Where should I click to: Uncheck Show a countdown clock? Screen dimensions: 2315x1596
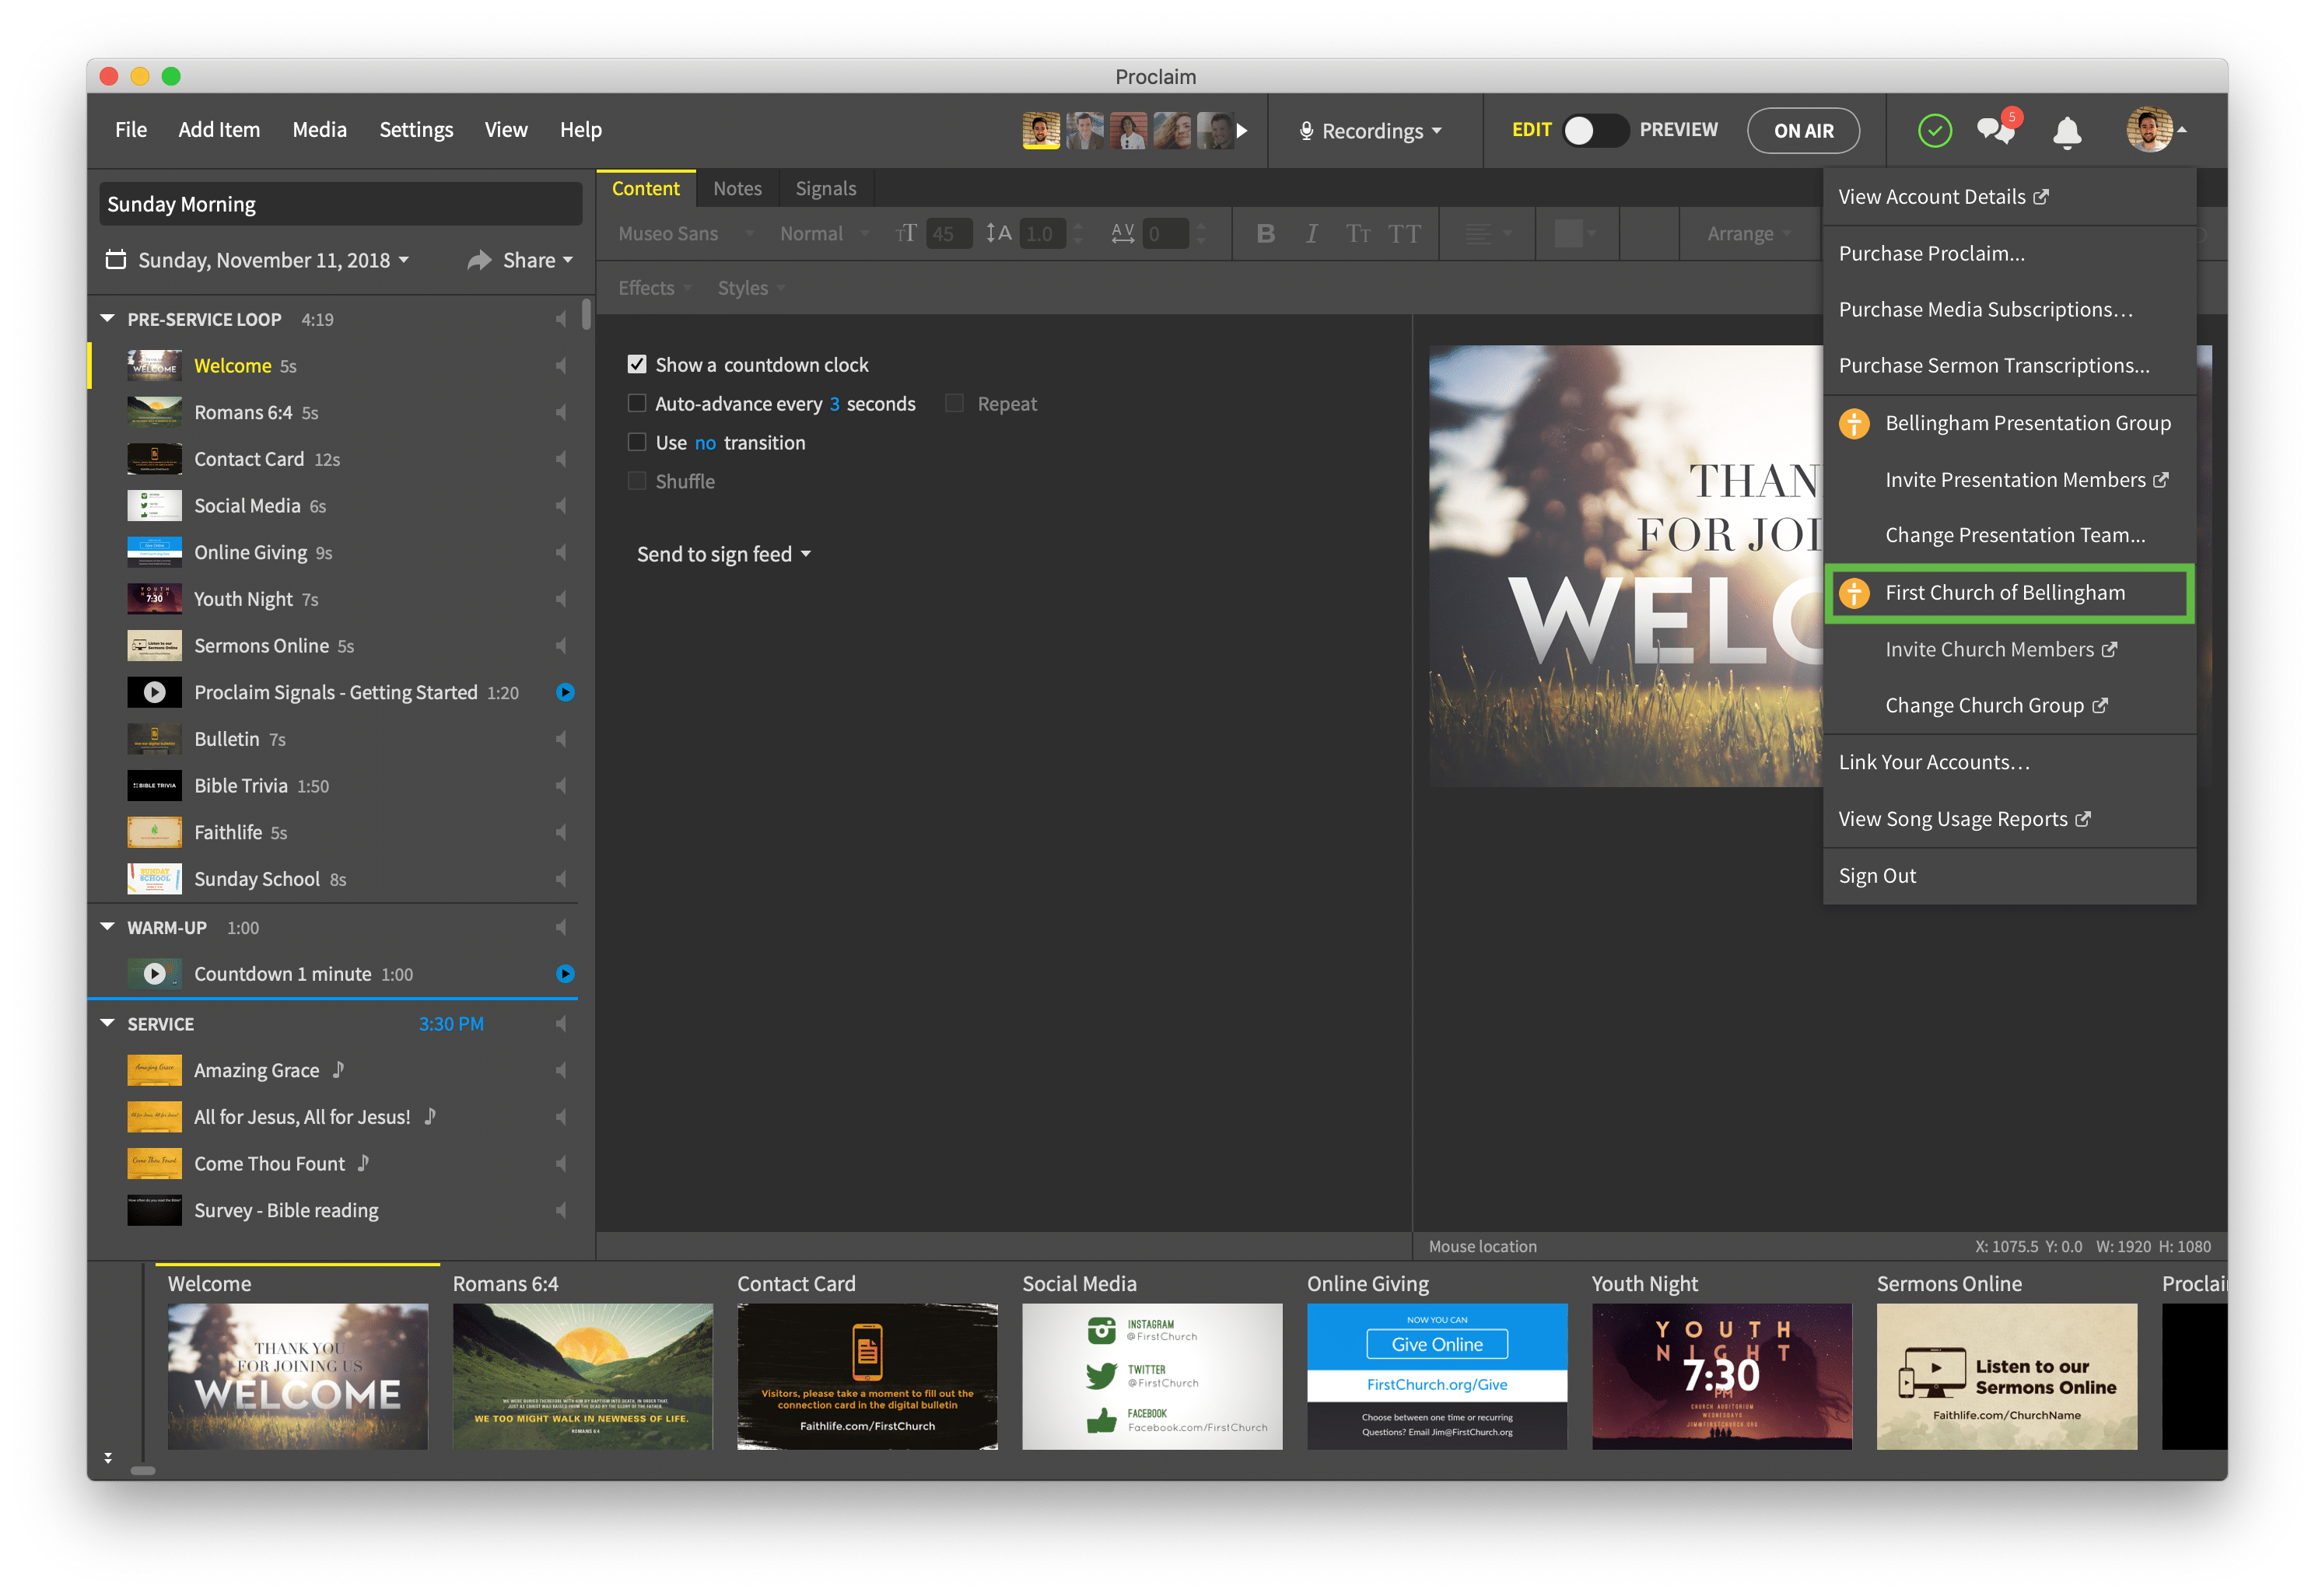pos(636,364)
